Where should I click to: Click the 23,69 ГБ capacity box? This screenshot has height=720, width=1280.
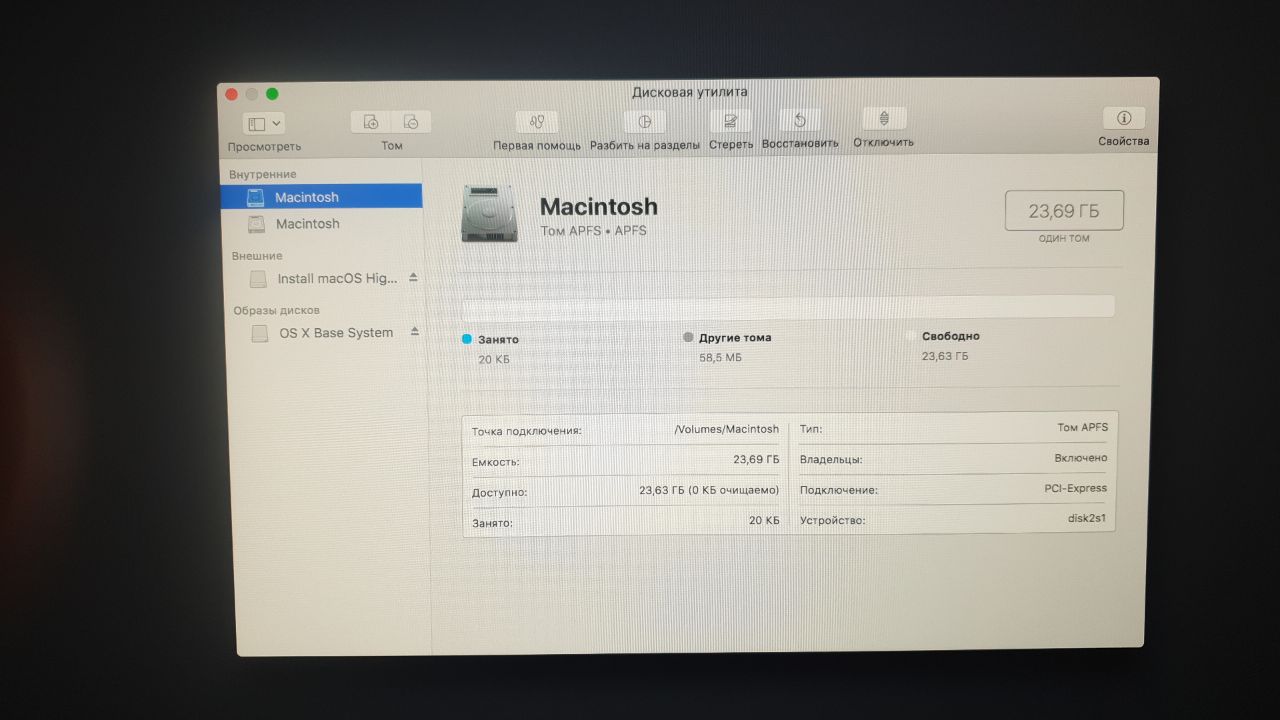pyautogui.click(x=1064, y=211)
